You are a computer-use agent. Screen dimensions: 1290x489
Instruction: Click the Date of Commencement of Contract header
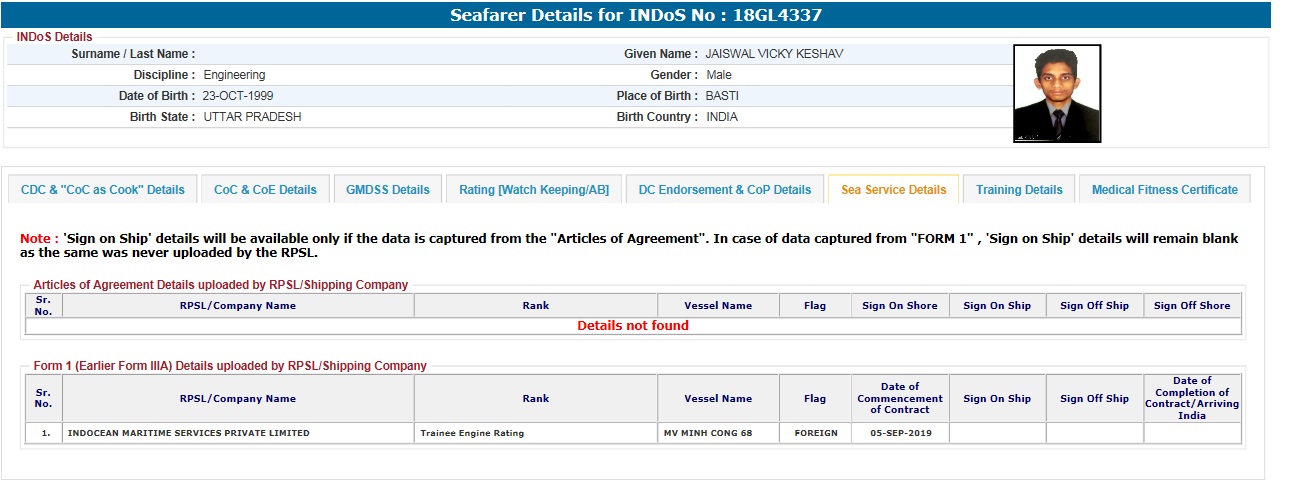click(900, 398)
